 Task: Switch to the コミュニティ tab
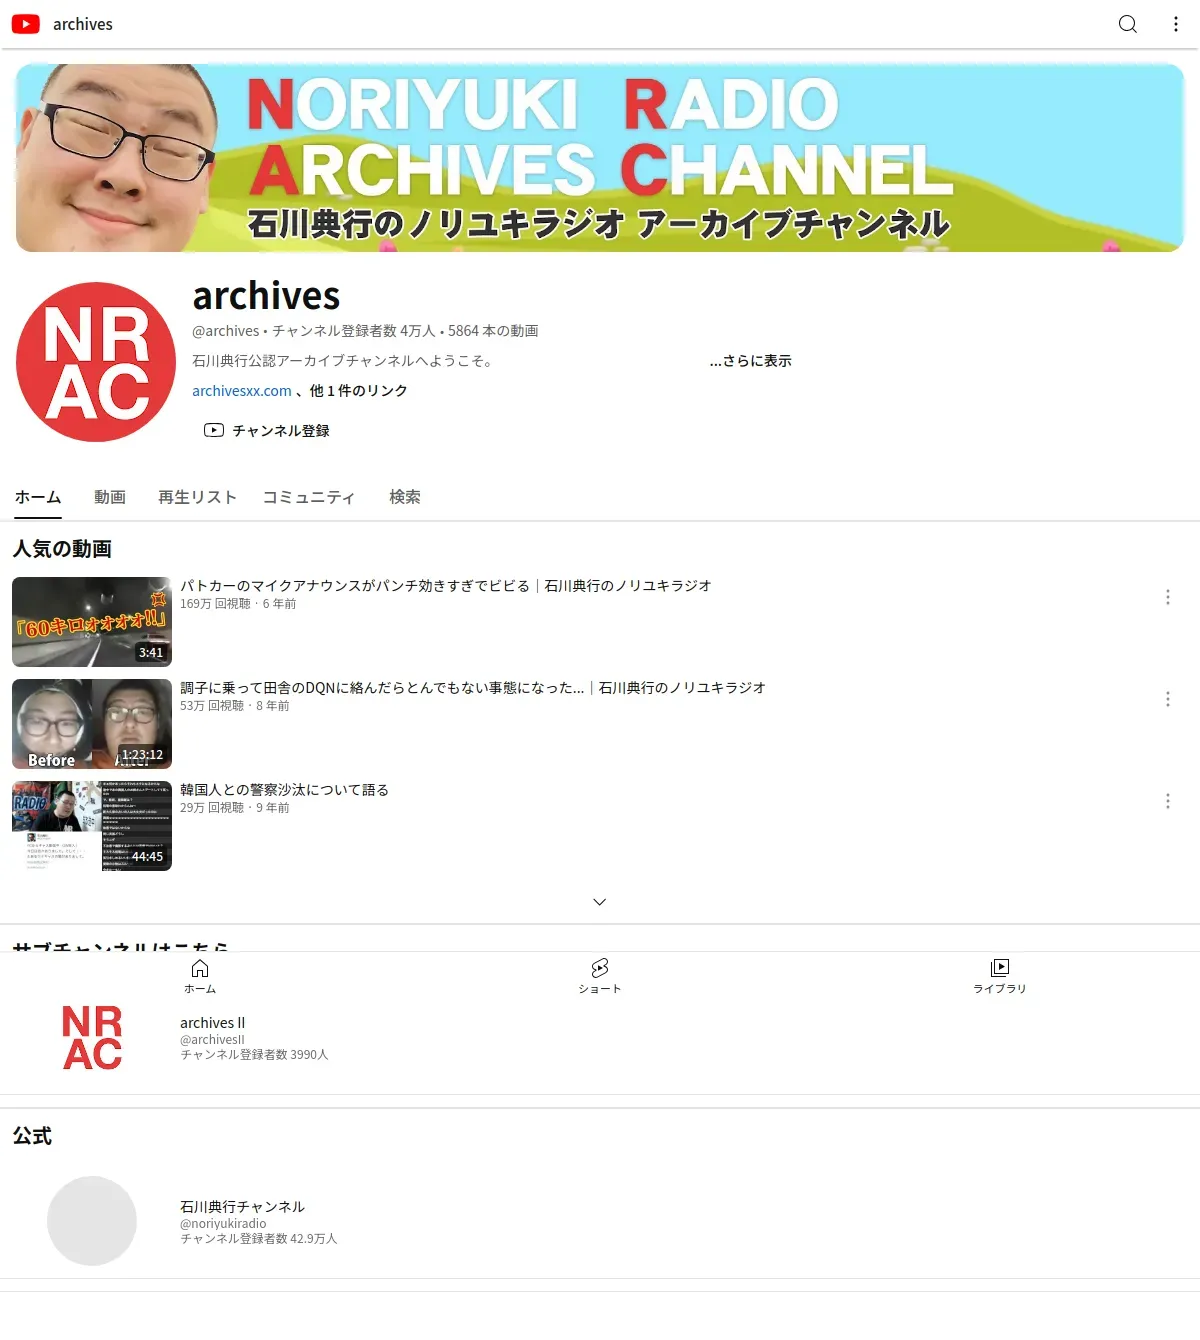click(309, 497)
